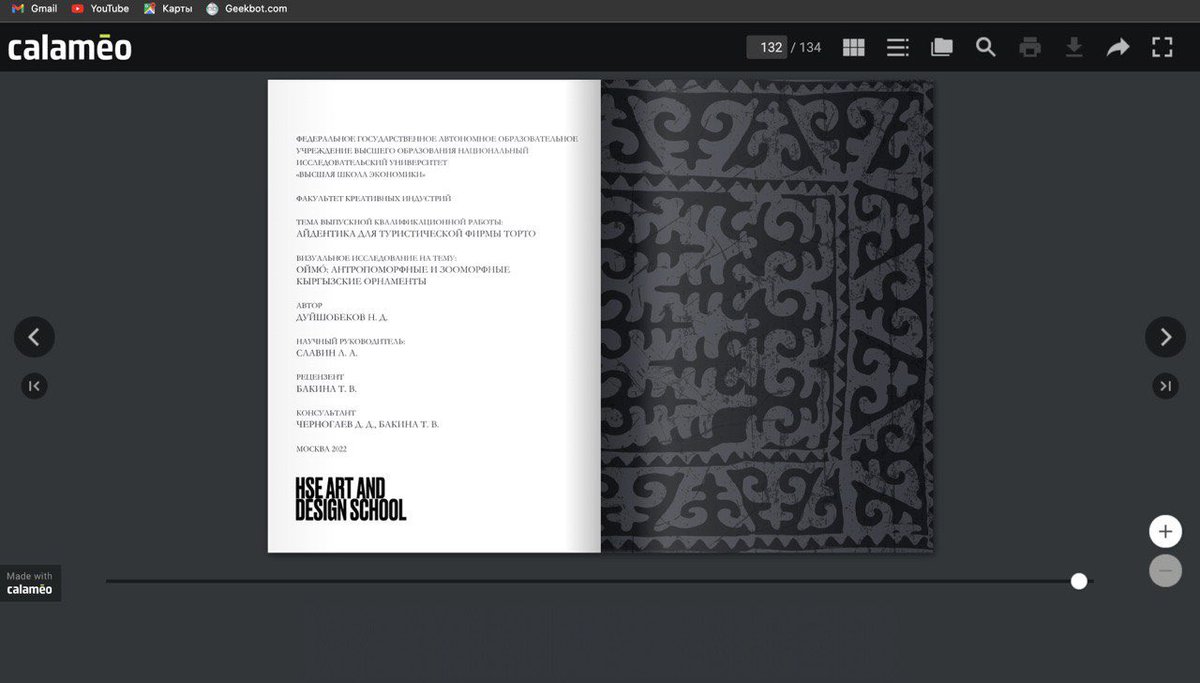Image resolution: width=1200 pixels, height=683 pixels.
Task: Click the print icon
Action: pyautogui.click(x=1030, y=47)
